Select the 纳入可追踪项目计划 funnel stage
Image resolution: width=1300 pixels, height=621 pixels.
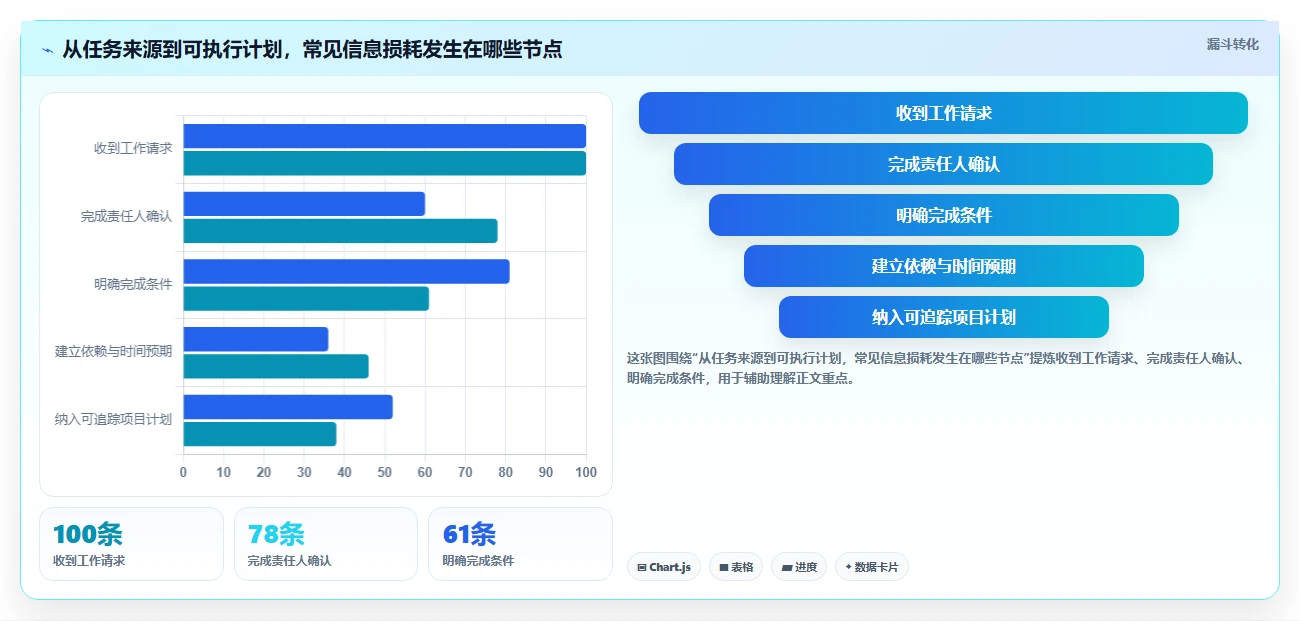click(943, 317)
